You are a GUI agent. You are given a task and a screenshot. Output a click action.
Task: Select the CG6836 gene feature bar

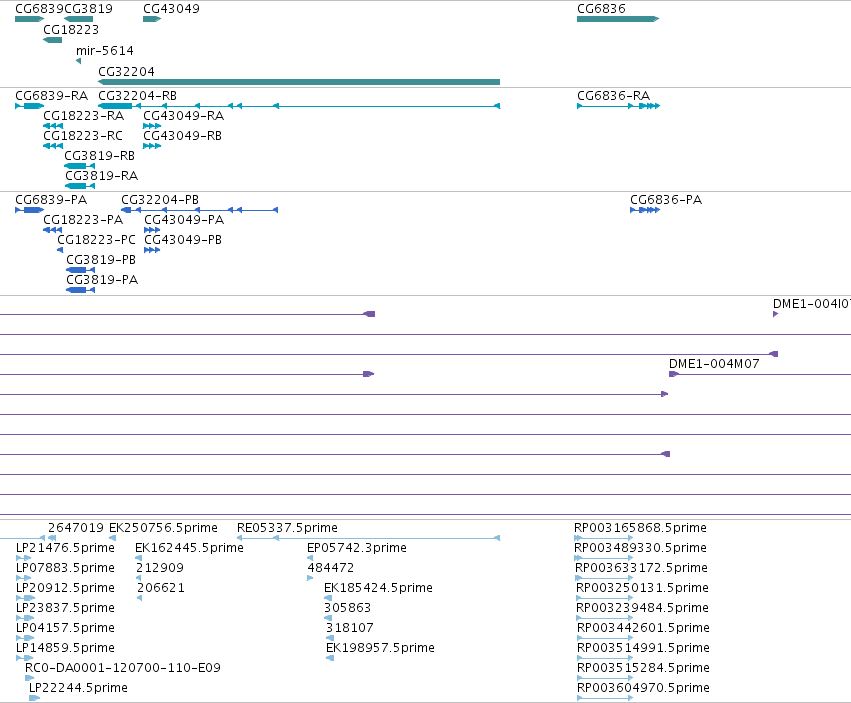coord(618,19)
